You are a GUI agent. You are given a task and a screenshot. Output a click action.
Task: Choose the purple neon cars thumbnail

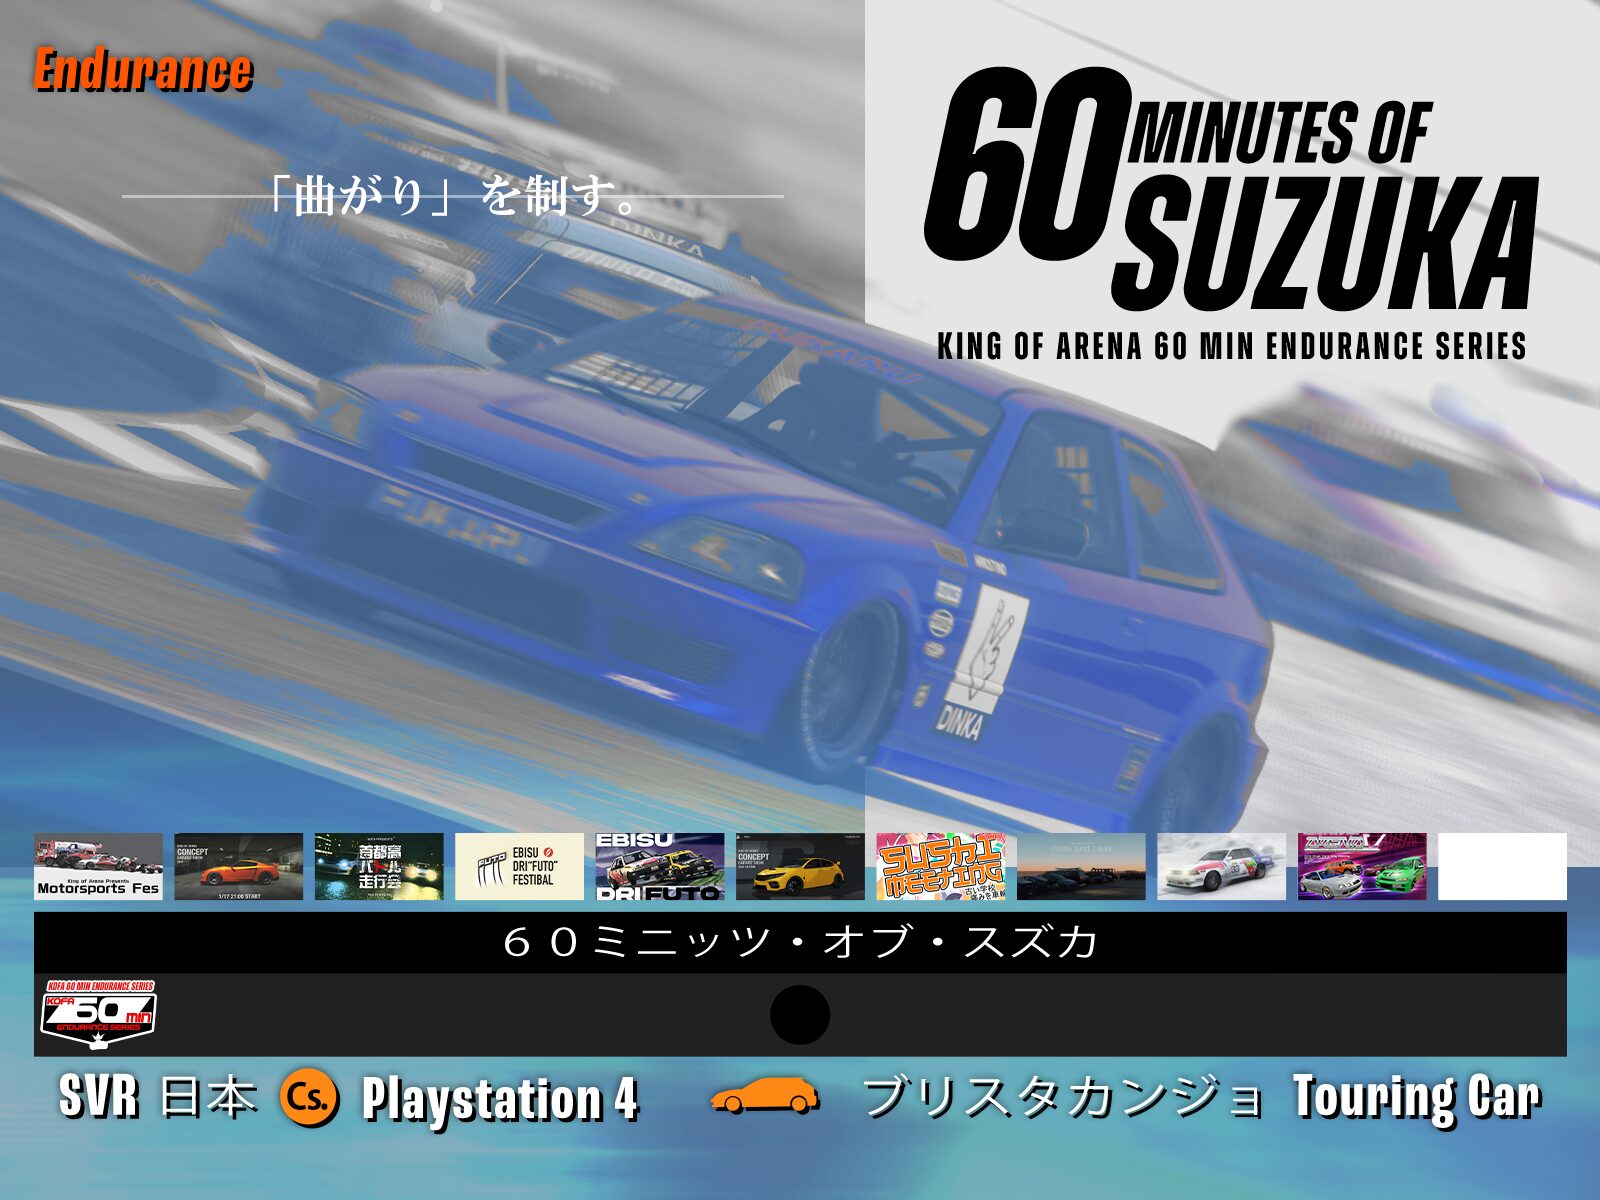pos(1362,866)
